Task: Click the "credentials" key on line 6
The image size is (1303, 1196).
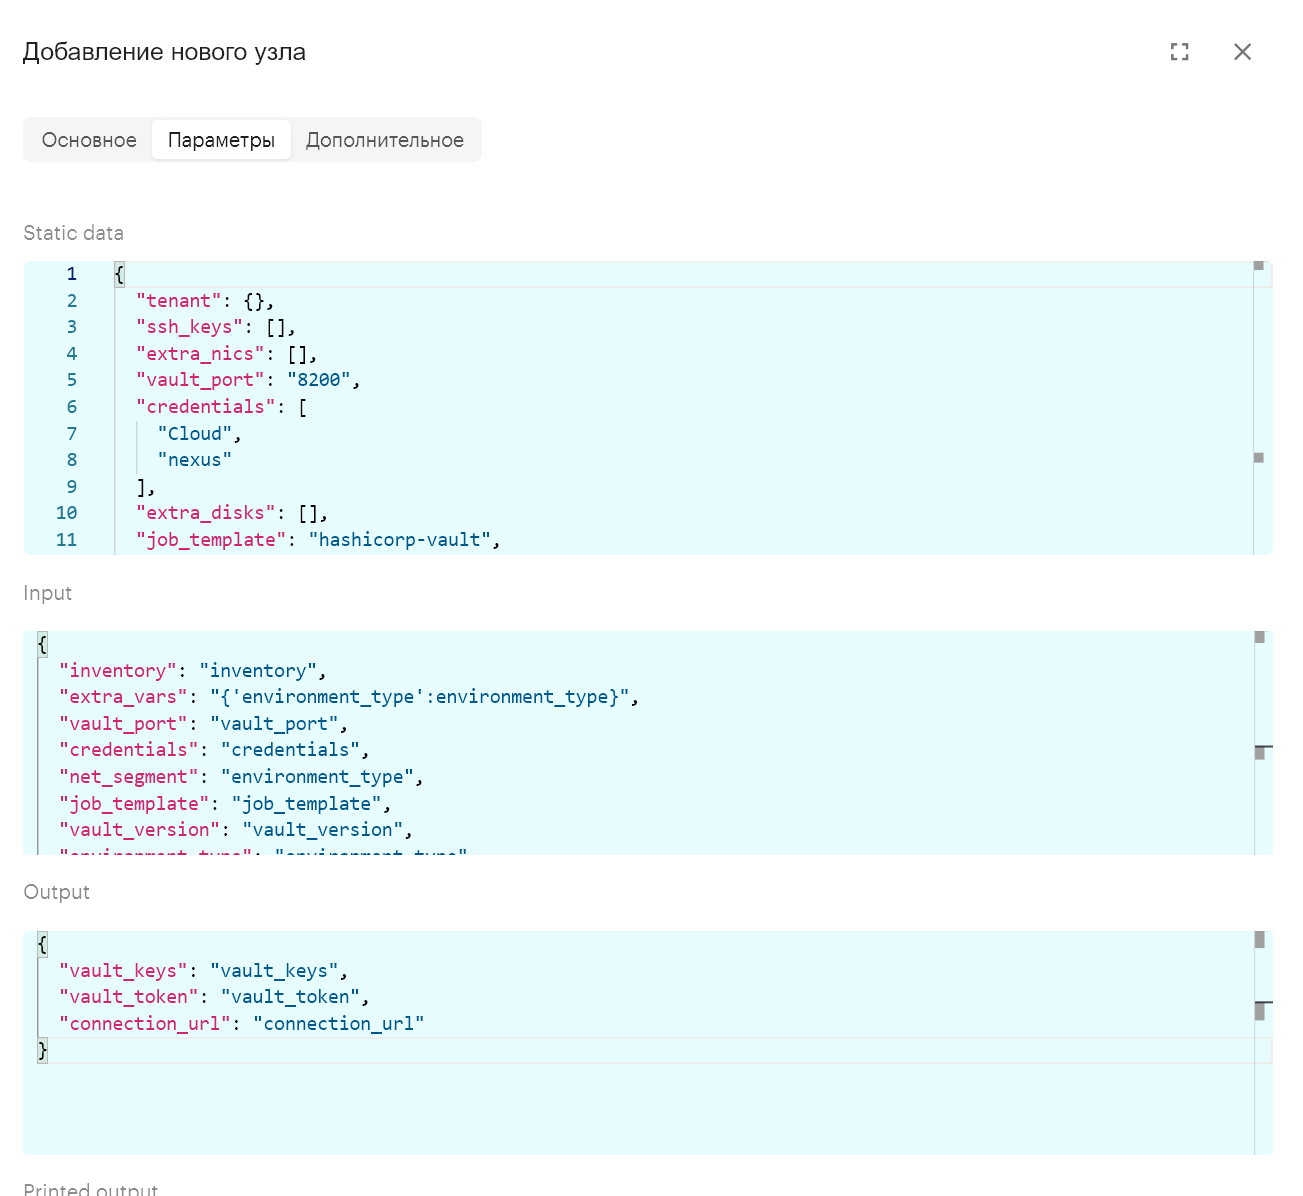Action: (206, 407)
